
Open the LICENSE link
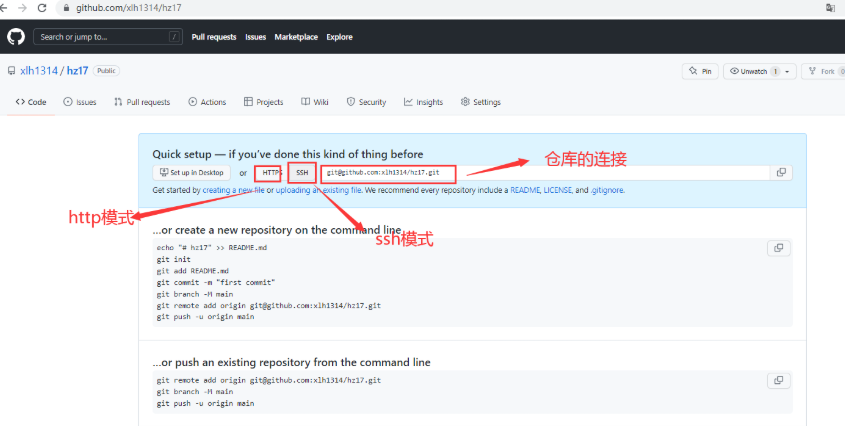click(557, 190)
